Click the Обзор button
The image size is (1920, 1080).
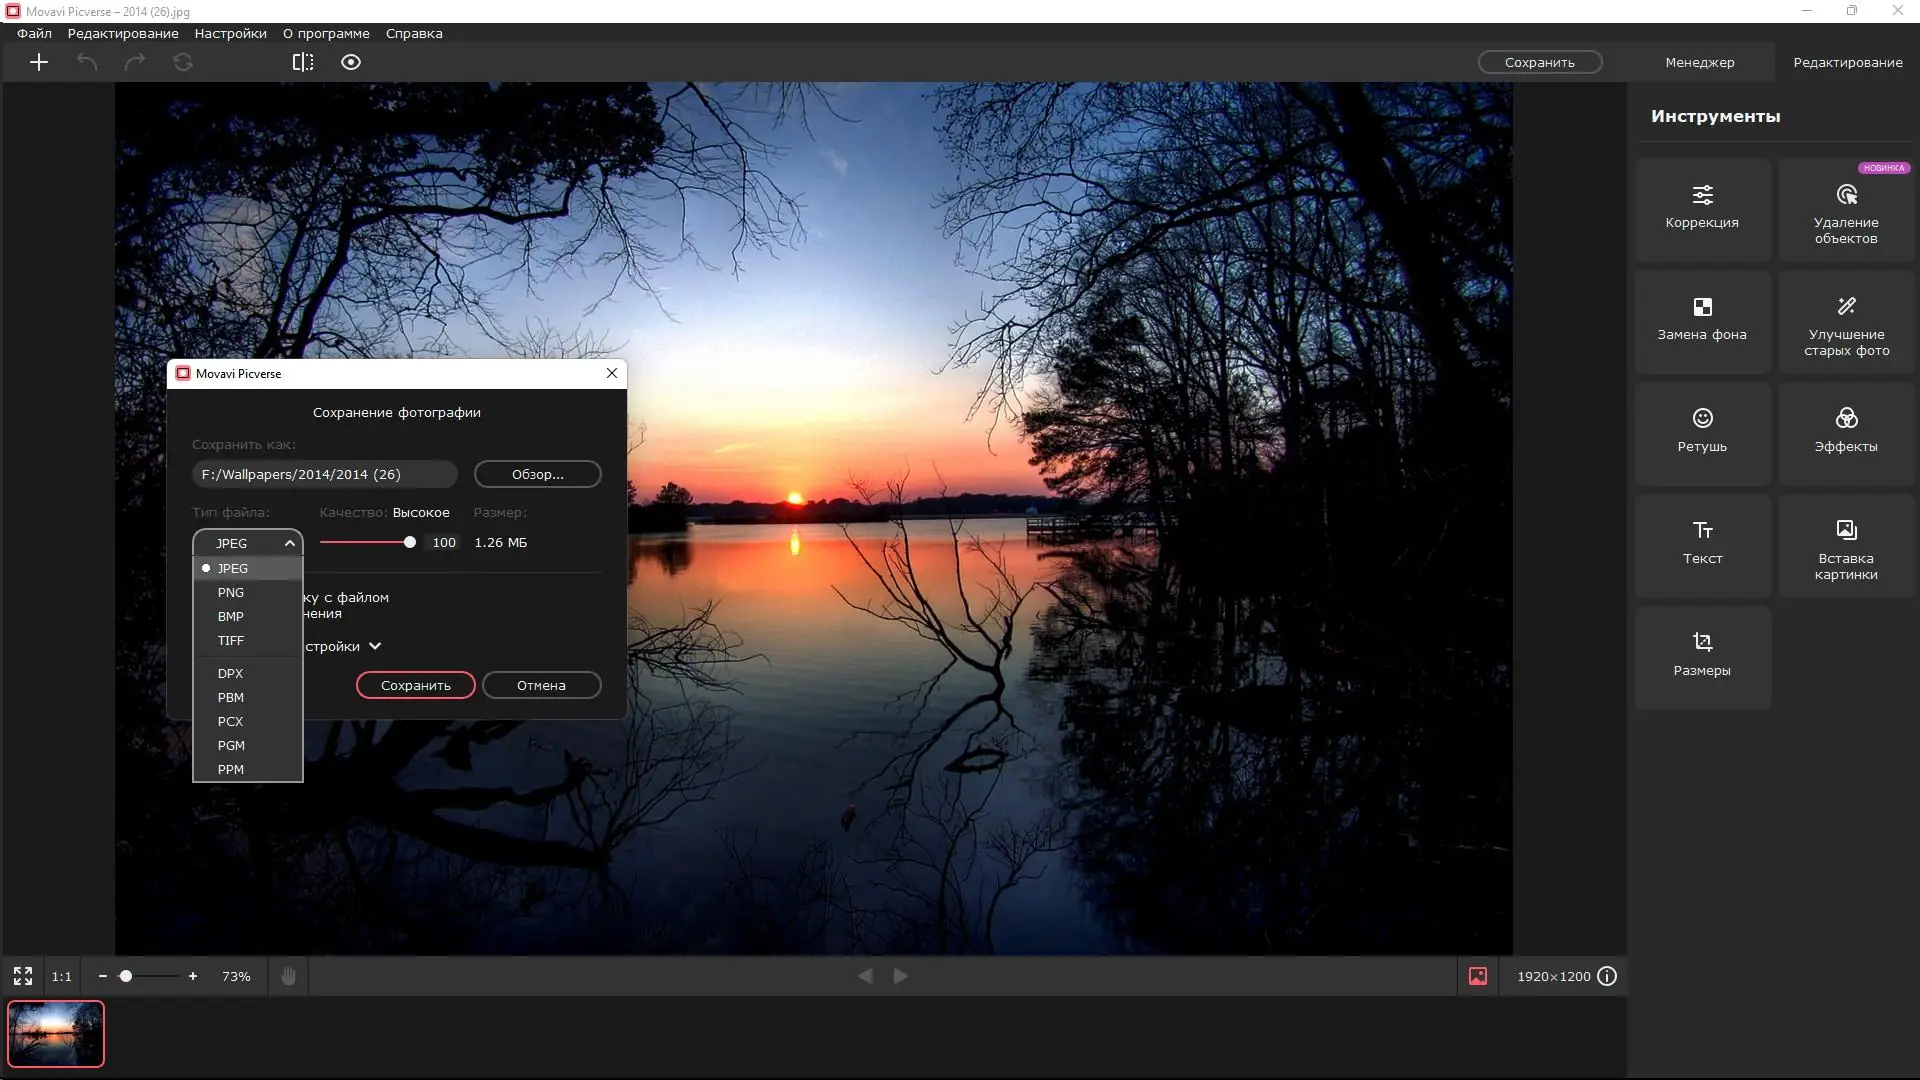click(537, 474)
